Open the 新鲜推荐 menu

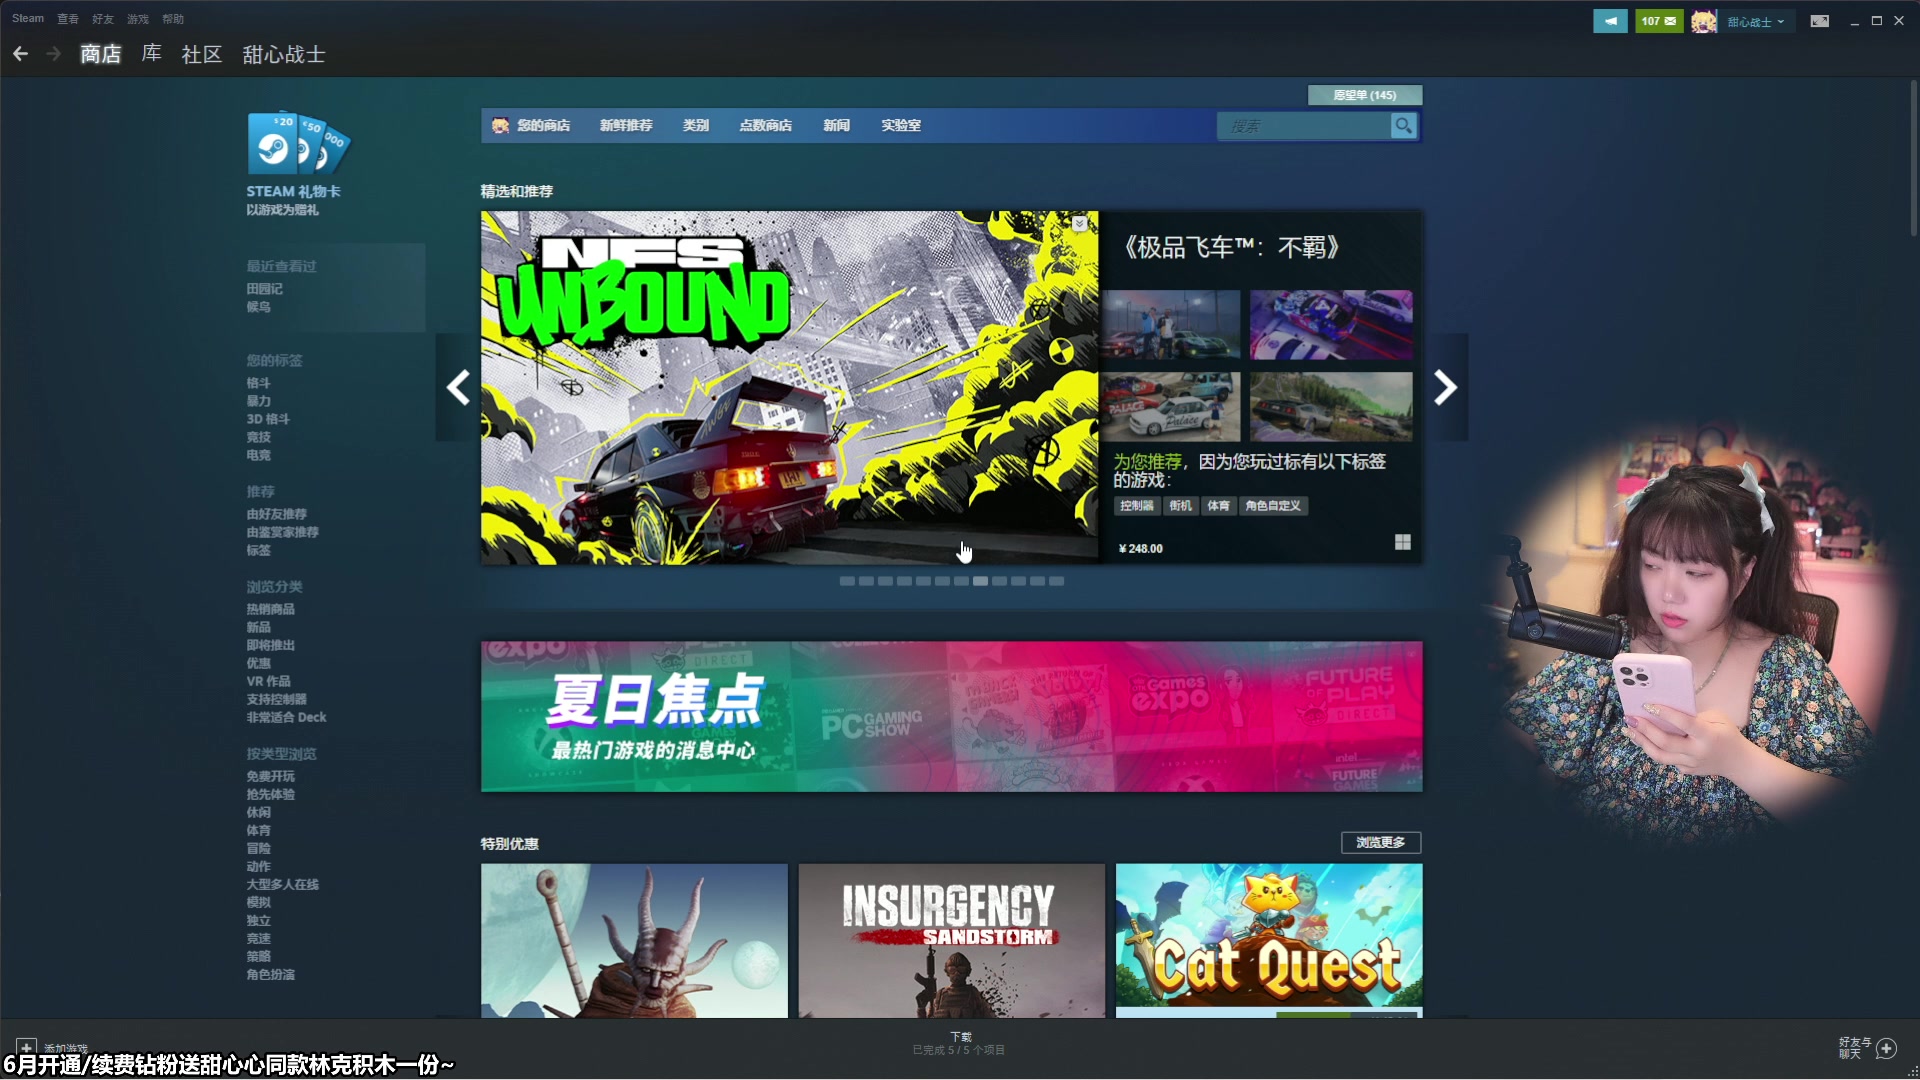tap(626, 126)
